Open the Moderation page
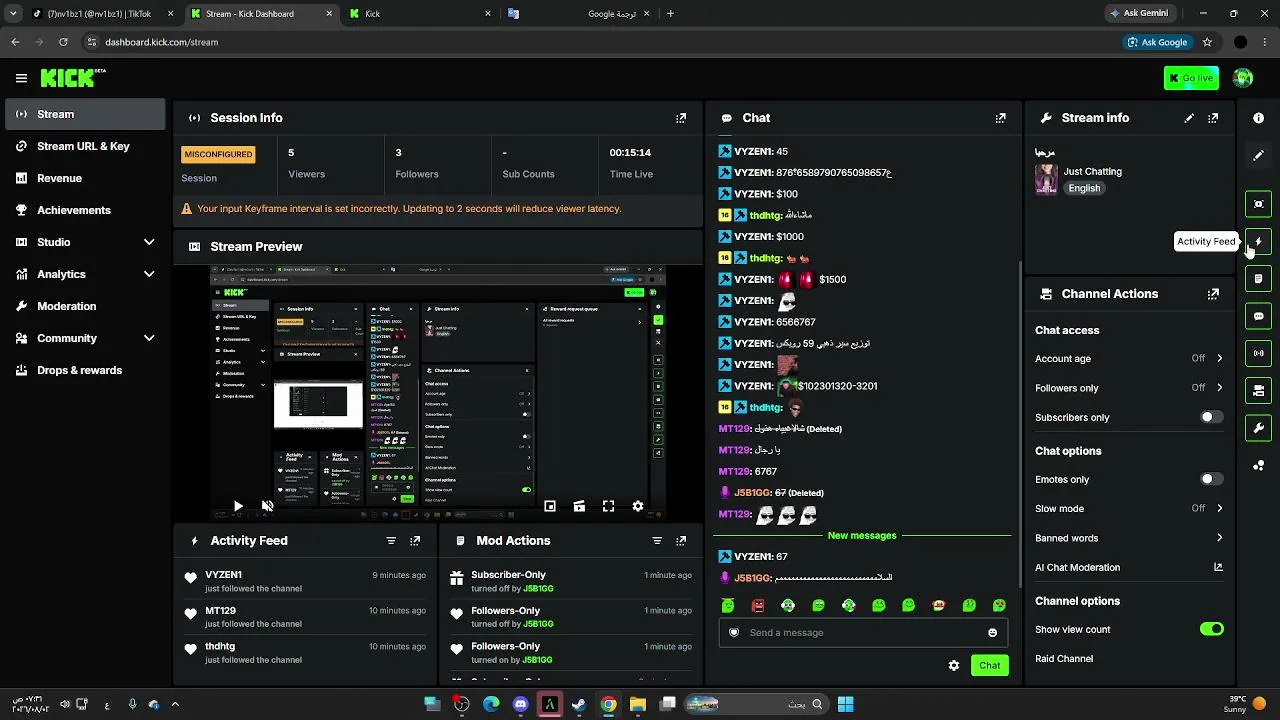Screen dimensions: 1280x720 point(85,306)
